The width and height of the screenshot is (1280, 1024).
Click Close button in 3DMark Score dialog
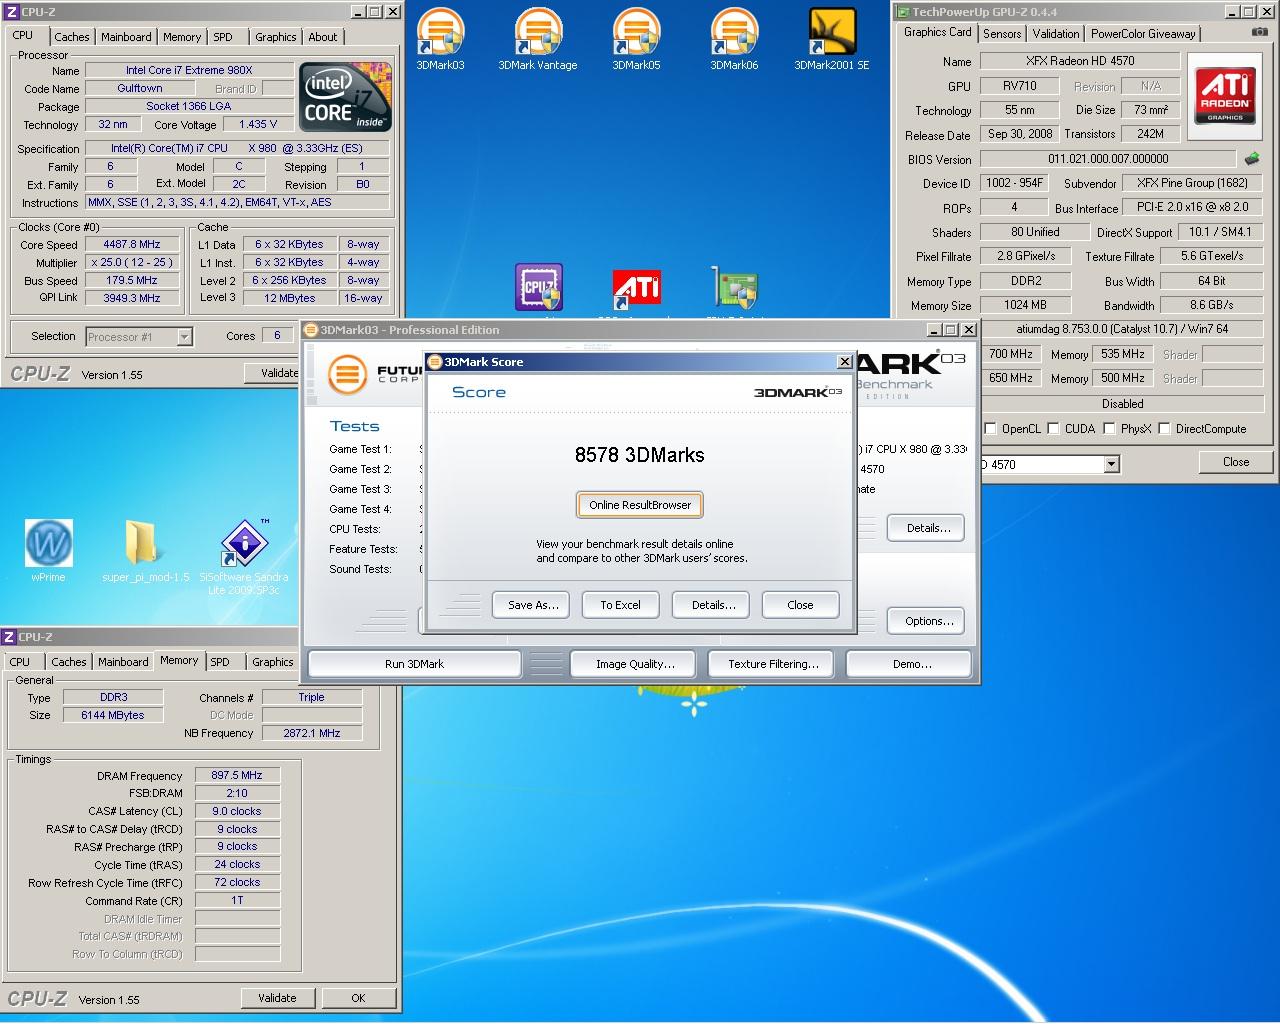(x=800, y=605)
